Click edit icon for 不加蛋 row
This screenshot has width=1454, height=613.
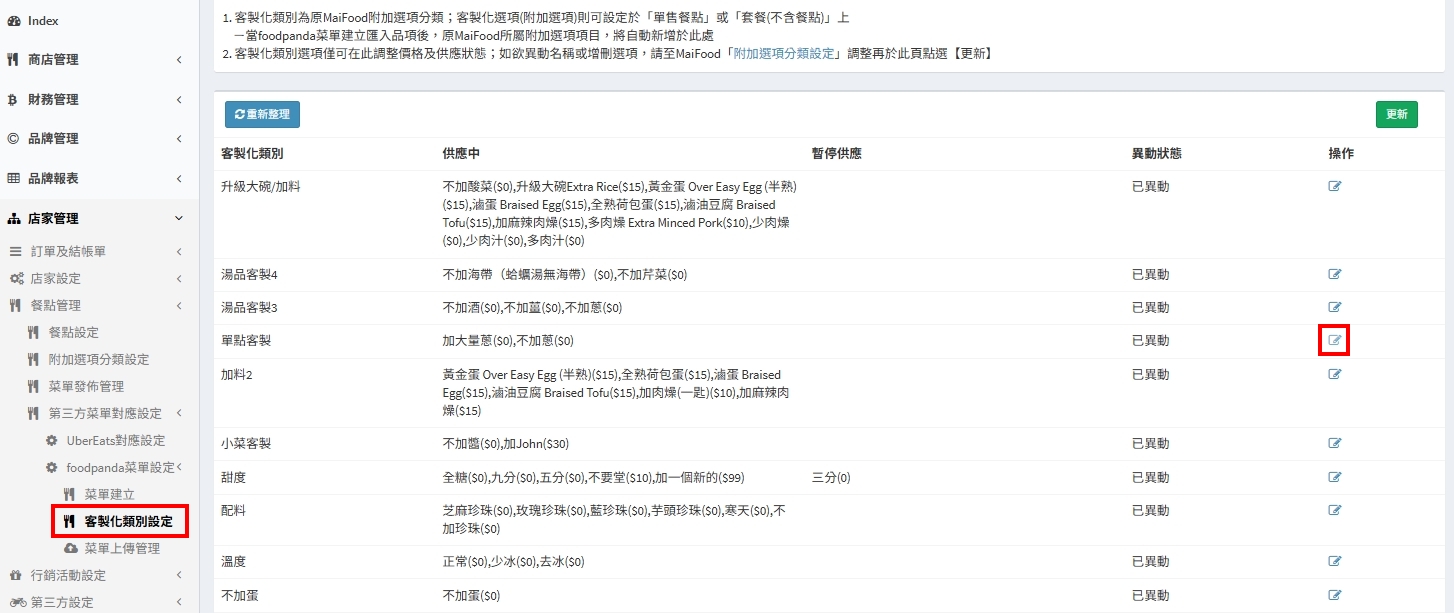coord(1335,595)
